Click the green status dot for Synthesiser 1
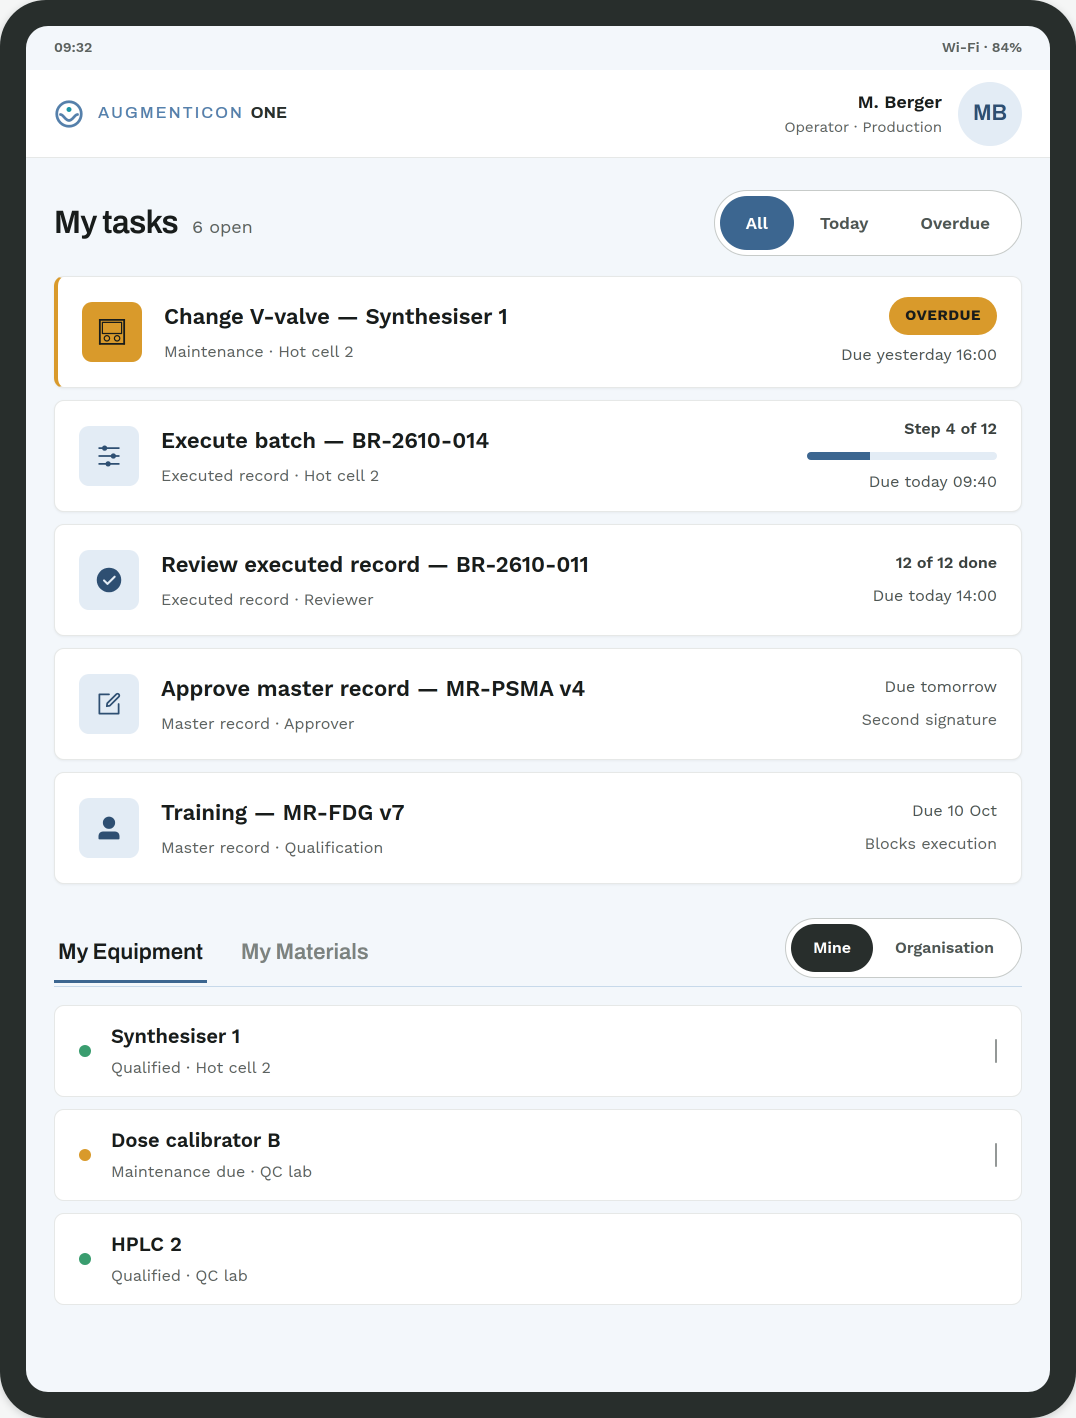The height and width of the screenshot is (1418, 1076). tap(85, 1051)
